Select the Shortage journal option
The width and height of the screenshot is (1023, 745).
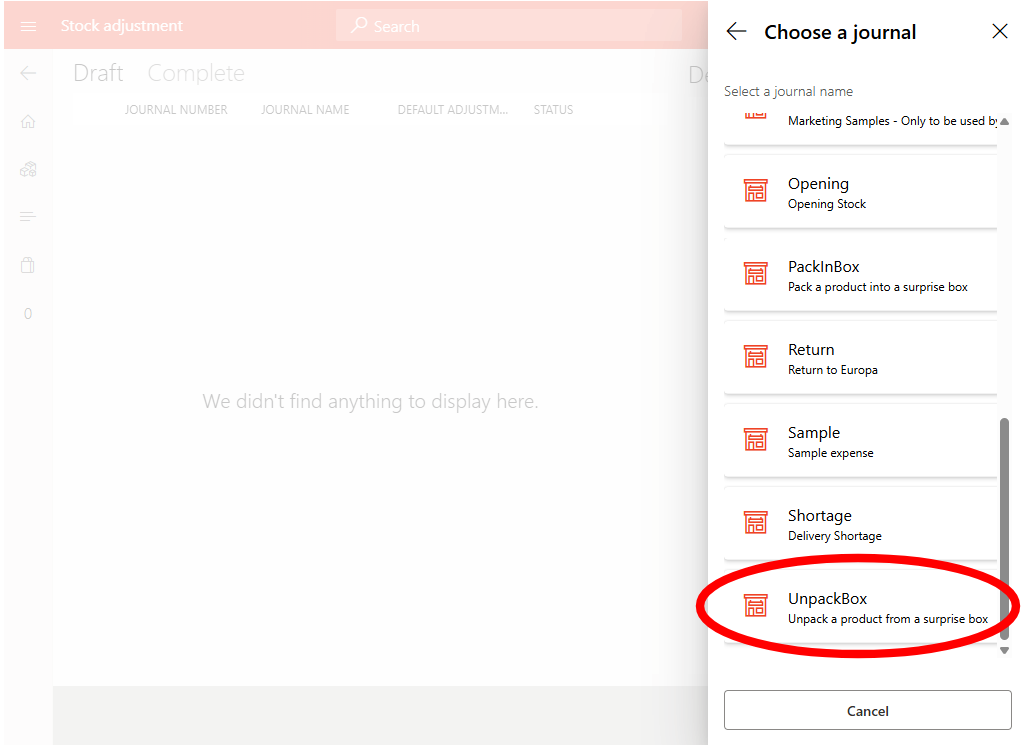(x=860, y=524)
